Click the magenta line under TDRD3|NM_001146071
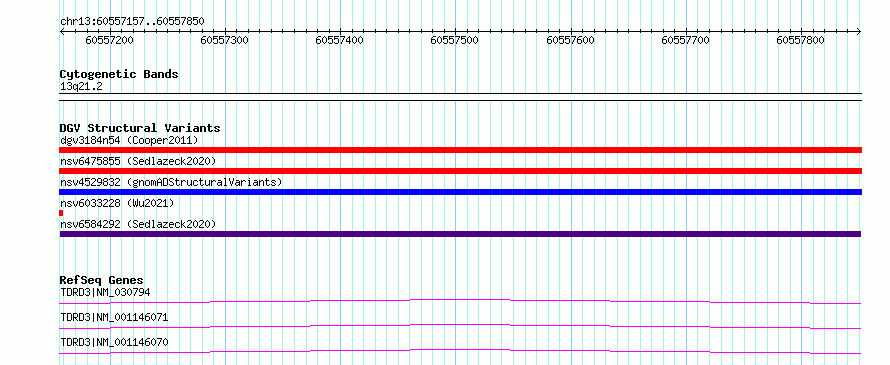890x365 pixels. point(460,325)
